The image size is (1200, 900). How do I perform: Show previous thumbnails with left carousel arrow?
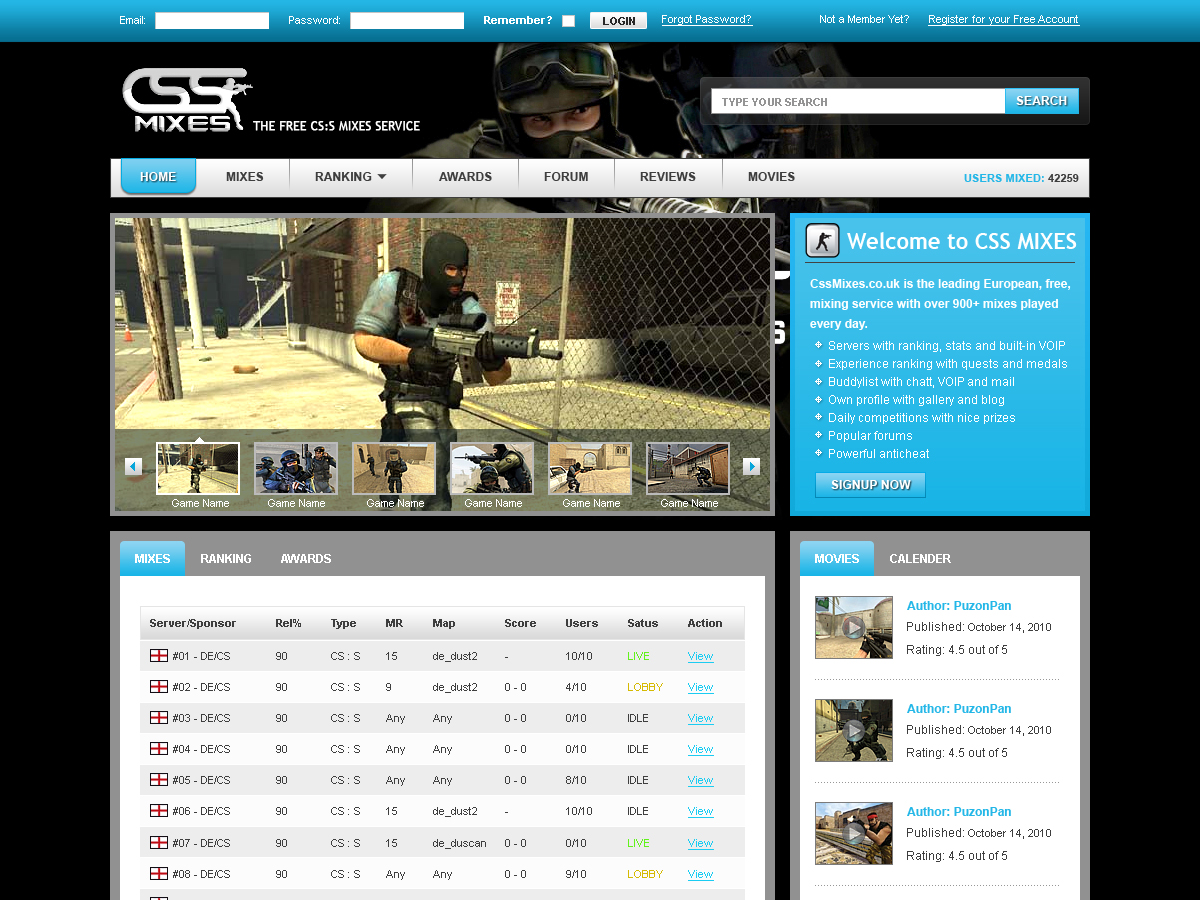(133, 466)
